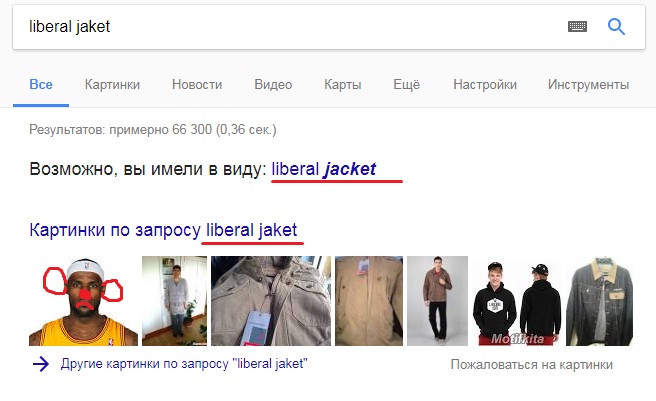Expand the Ещё menu
The width and height of the screenshot is (656, 401).
pos(406,85)
